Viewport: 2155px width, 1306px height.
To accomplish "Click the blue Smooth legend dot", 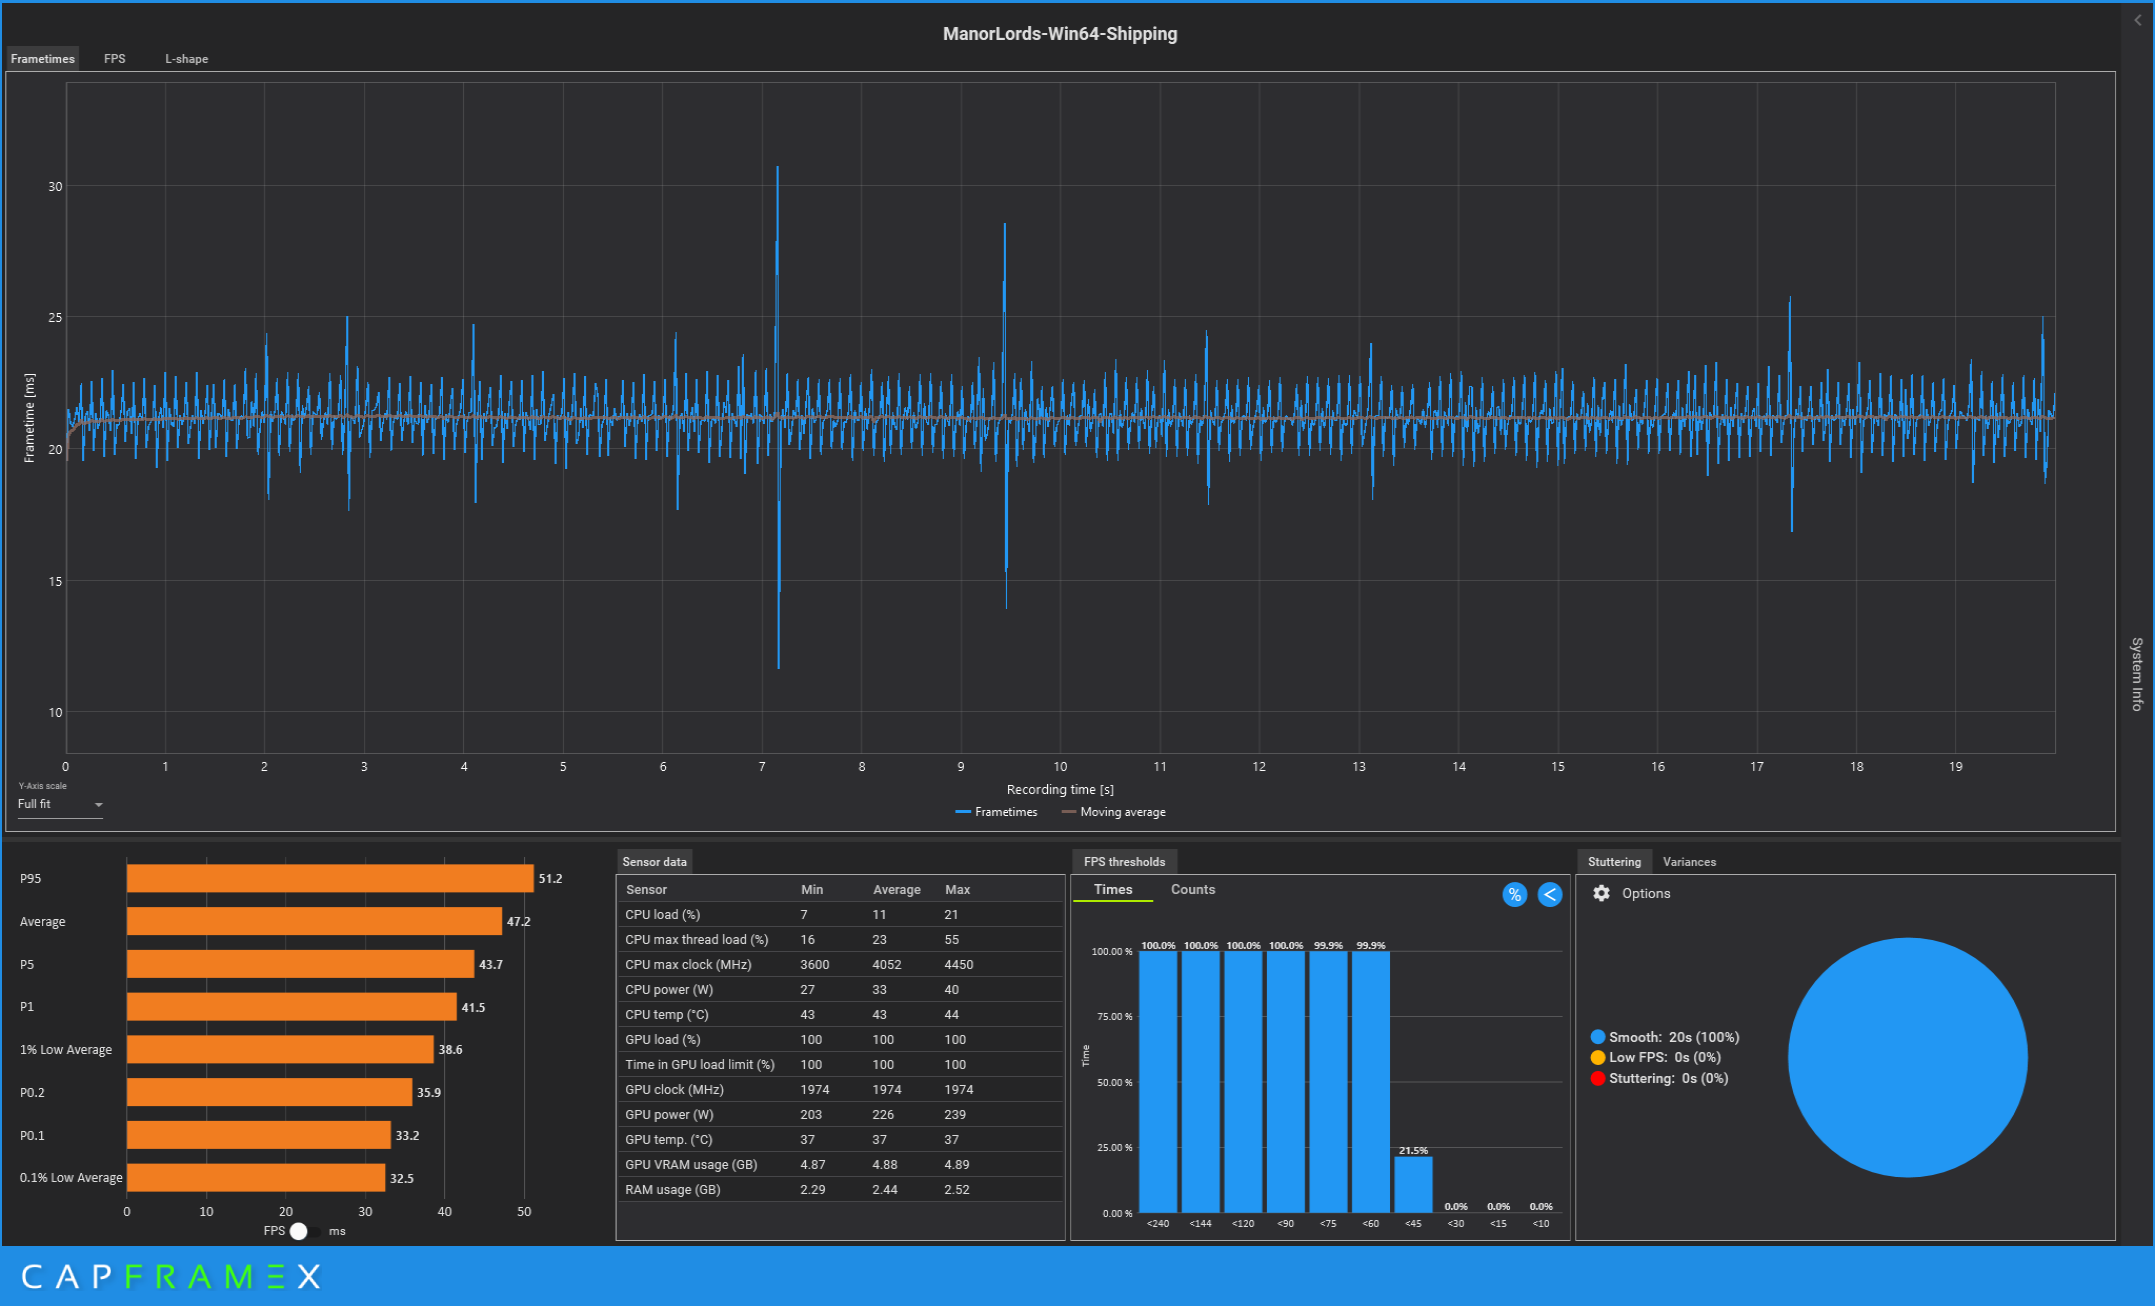I will [x=1597, y=1037].
